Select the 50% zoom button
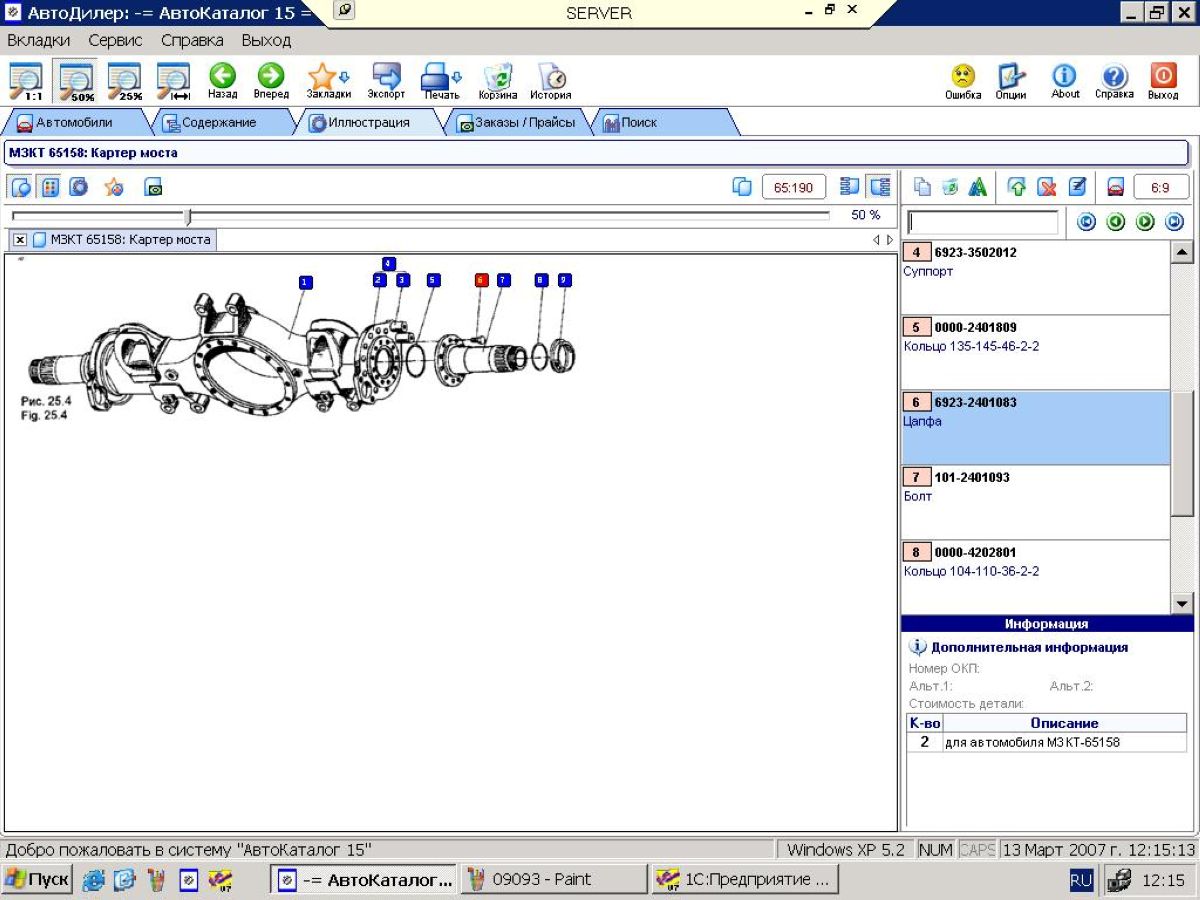The height and width of the screenshot is (900, 1200). [75, 82]
